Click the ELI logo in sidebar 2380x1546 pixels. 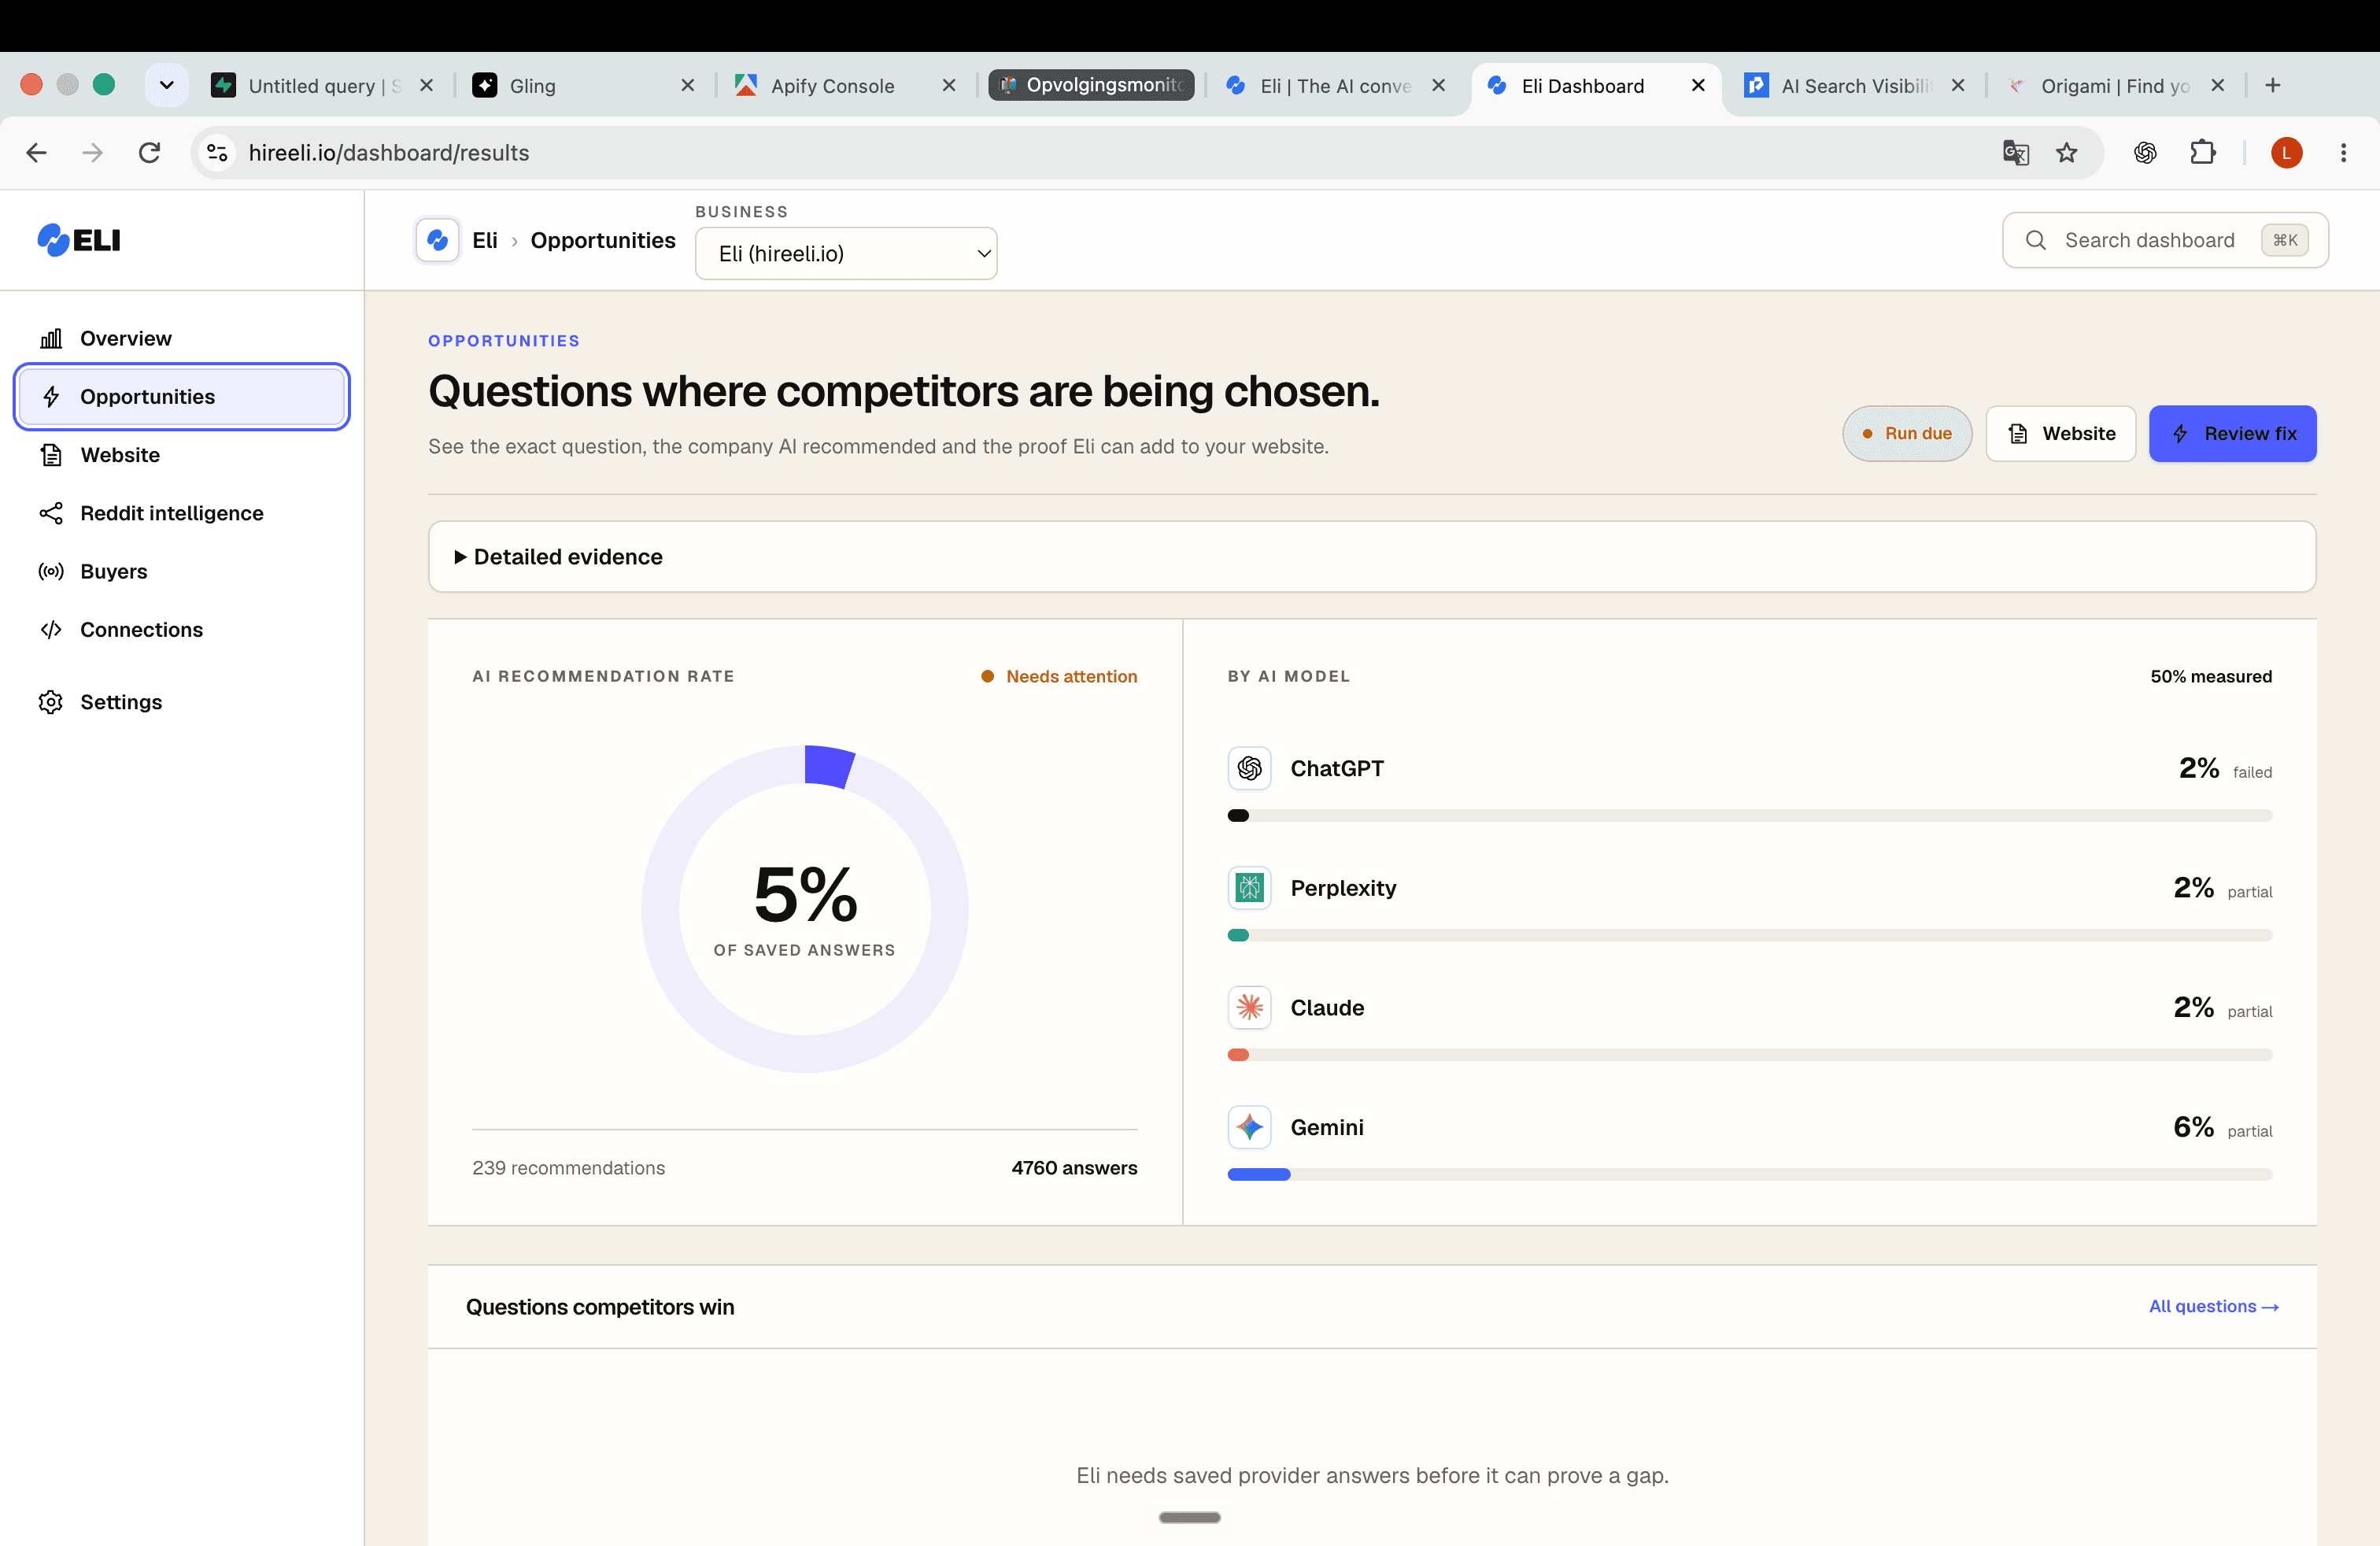[x=78, y=240]
